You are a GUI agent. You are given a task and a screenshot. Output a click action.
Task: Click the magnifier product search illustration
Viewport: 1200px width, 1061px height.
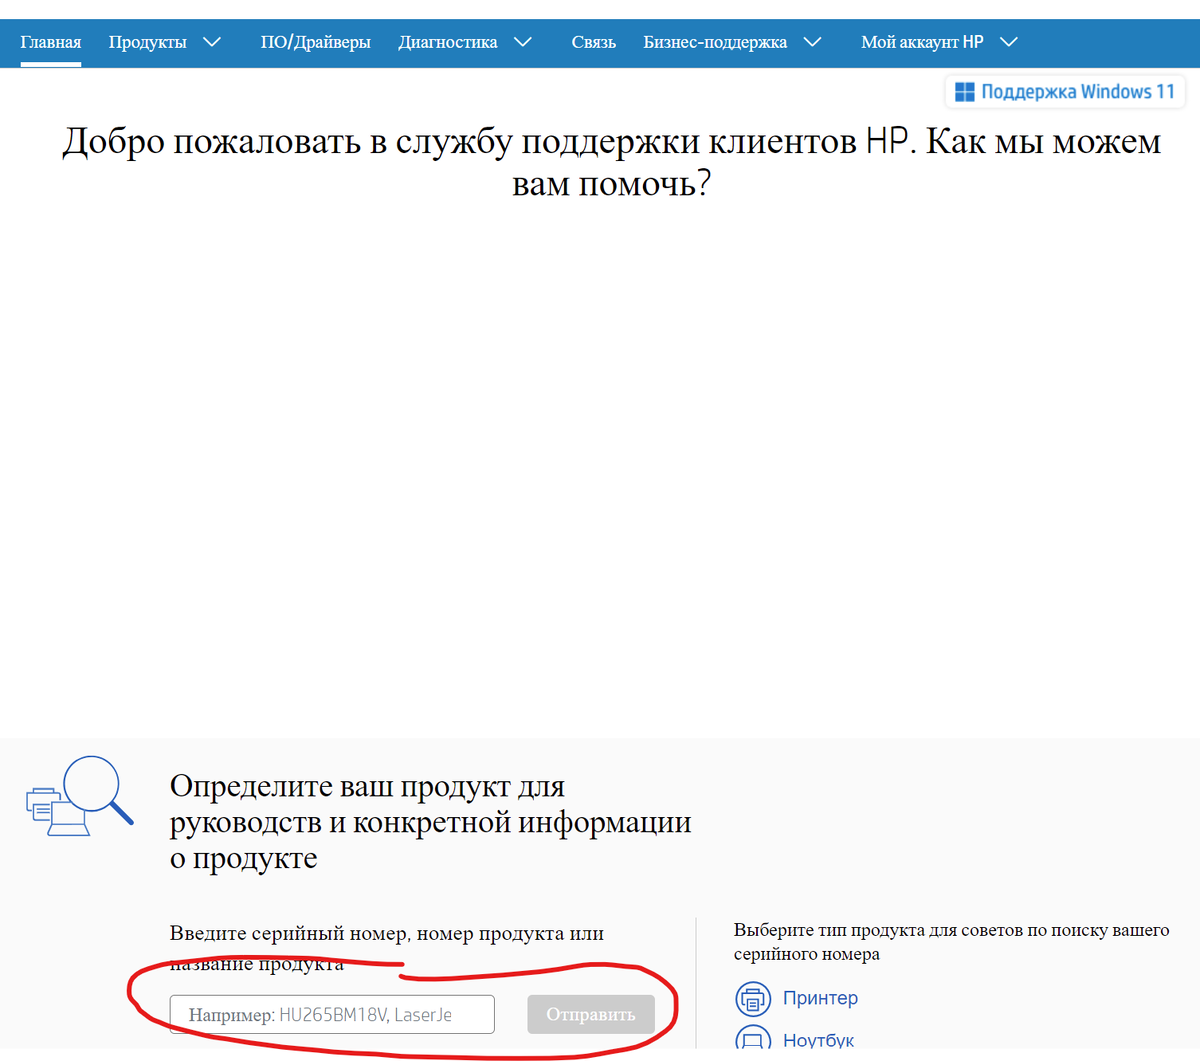coord(79,796)
